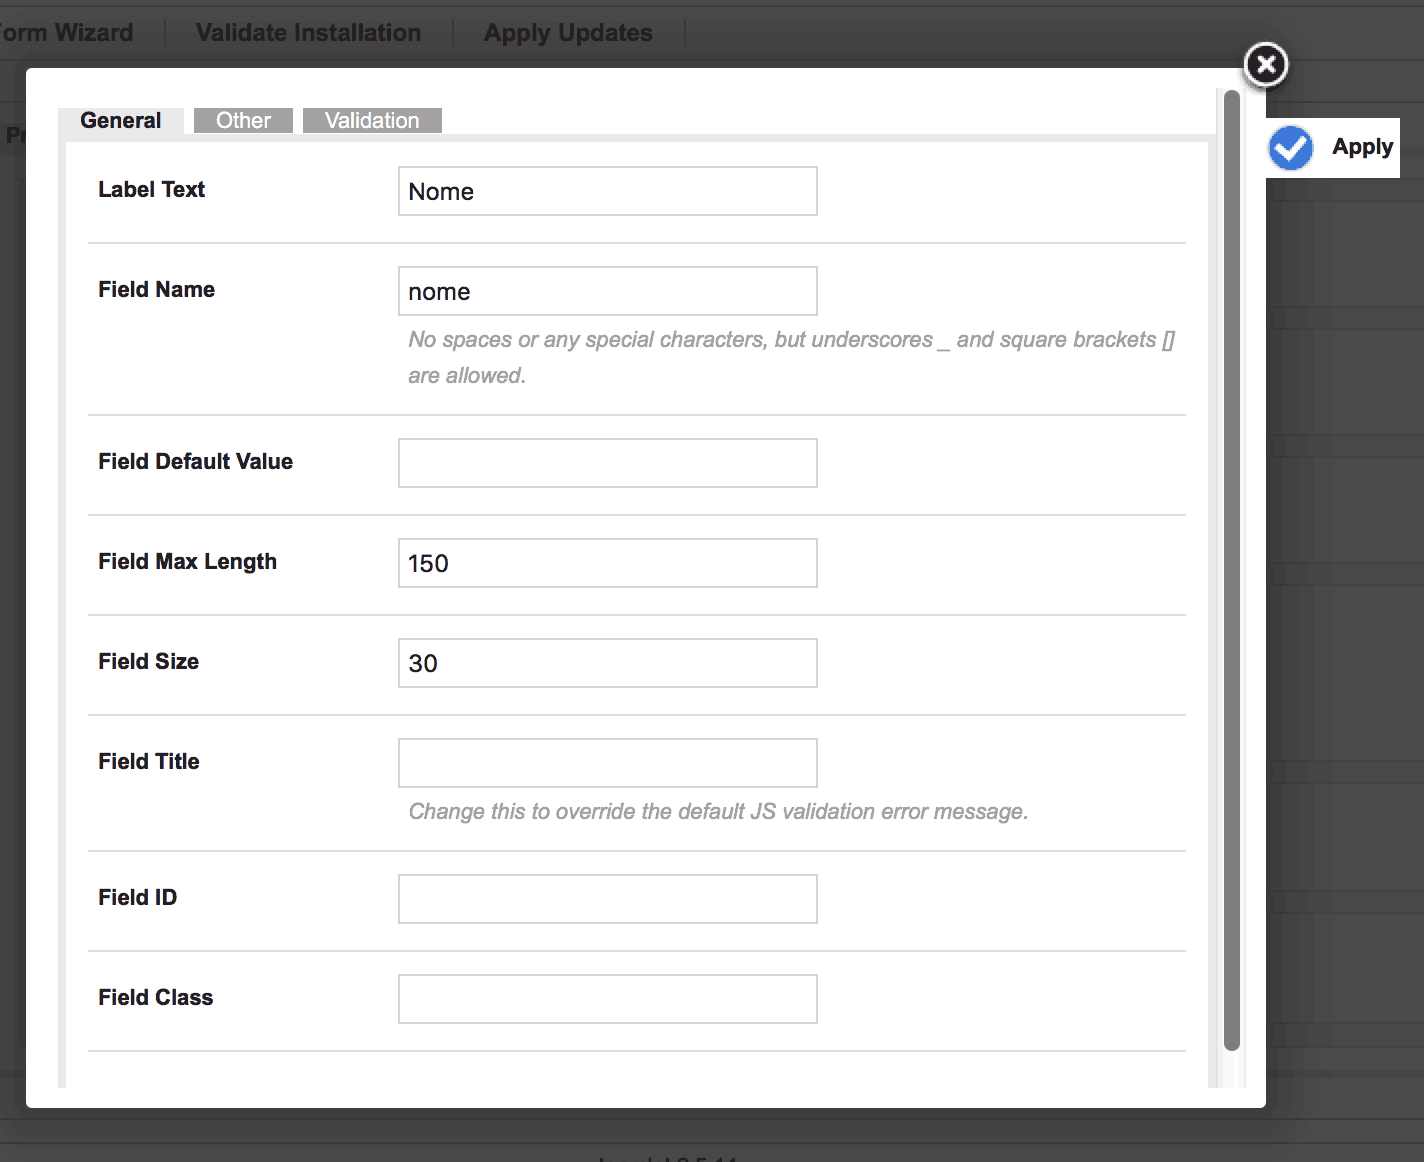Click the blue checkmark Apply icon
Viewport: 1424px width, 1162px height.
point(1291,148)
